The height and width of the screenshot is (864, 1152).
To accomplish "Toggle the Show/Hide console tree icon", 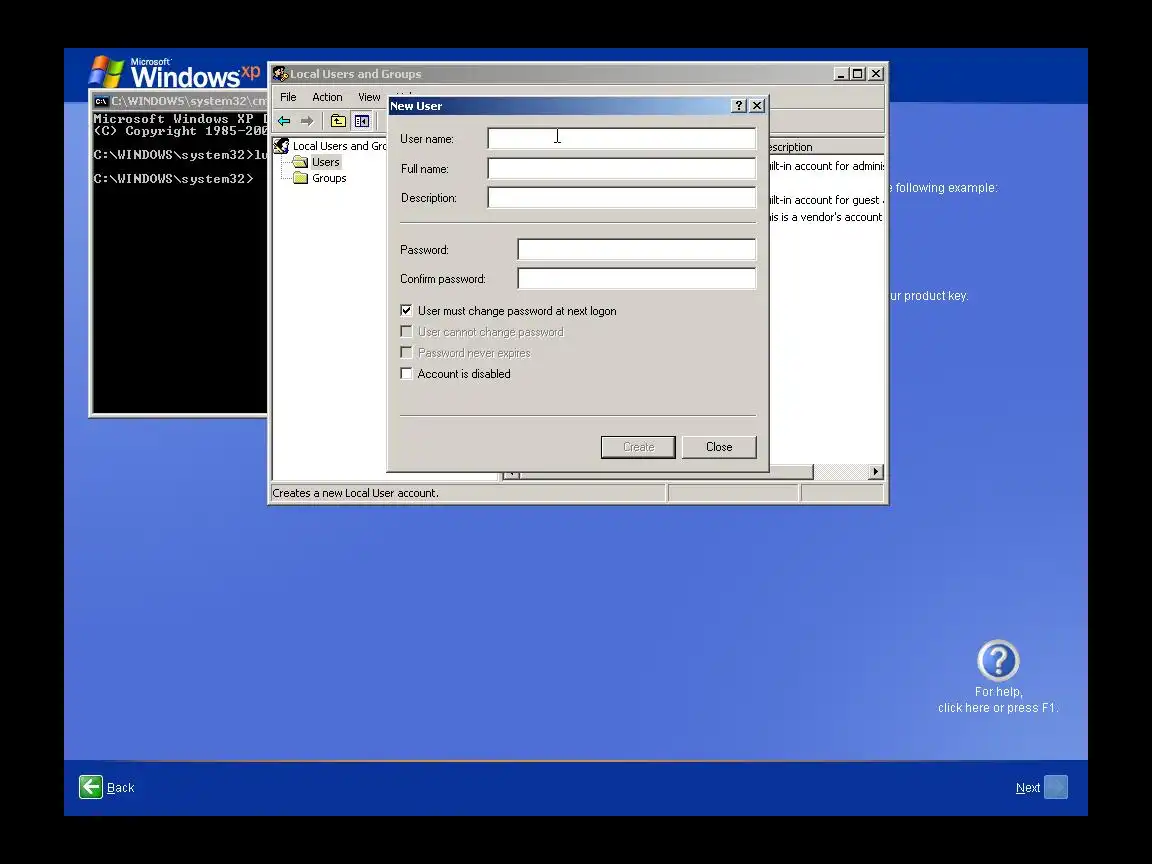I will click(361, 120).
